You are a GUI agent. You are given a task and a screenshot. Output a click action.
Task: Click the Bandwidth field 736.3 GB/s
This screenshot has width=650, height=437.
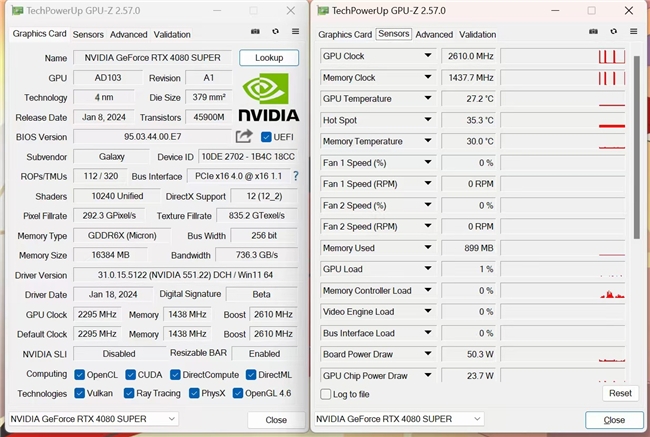click(257, 255)
